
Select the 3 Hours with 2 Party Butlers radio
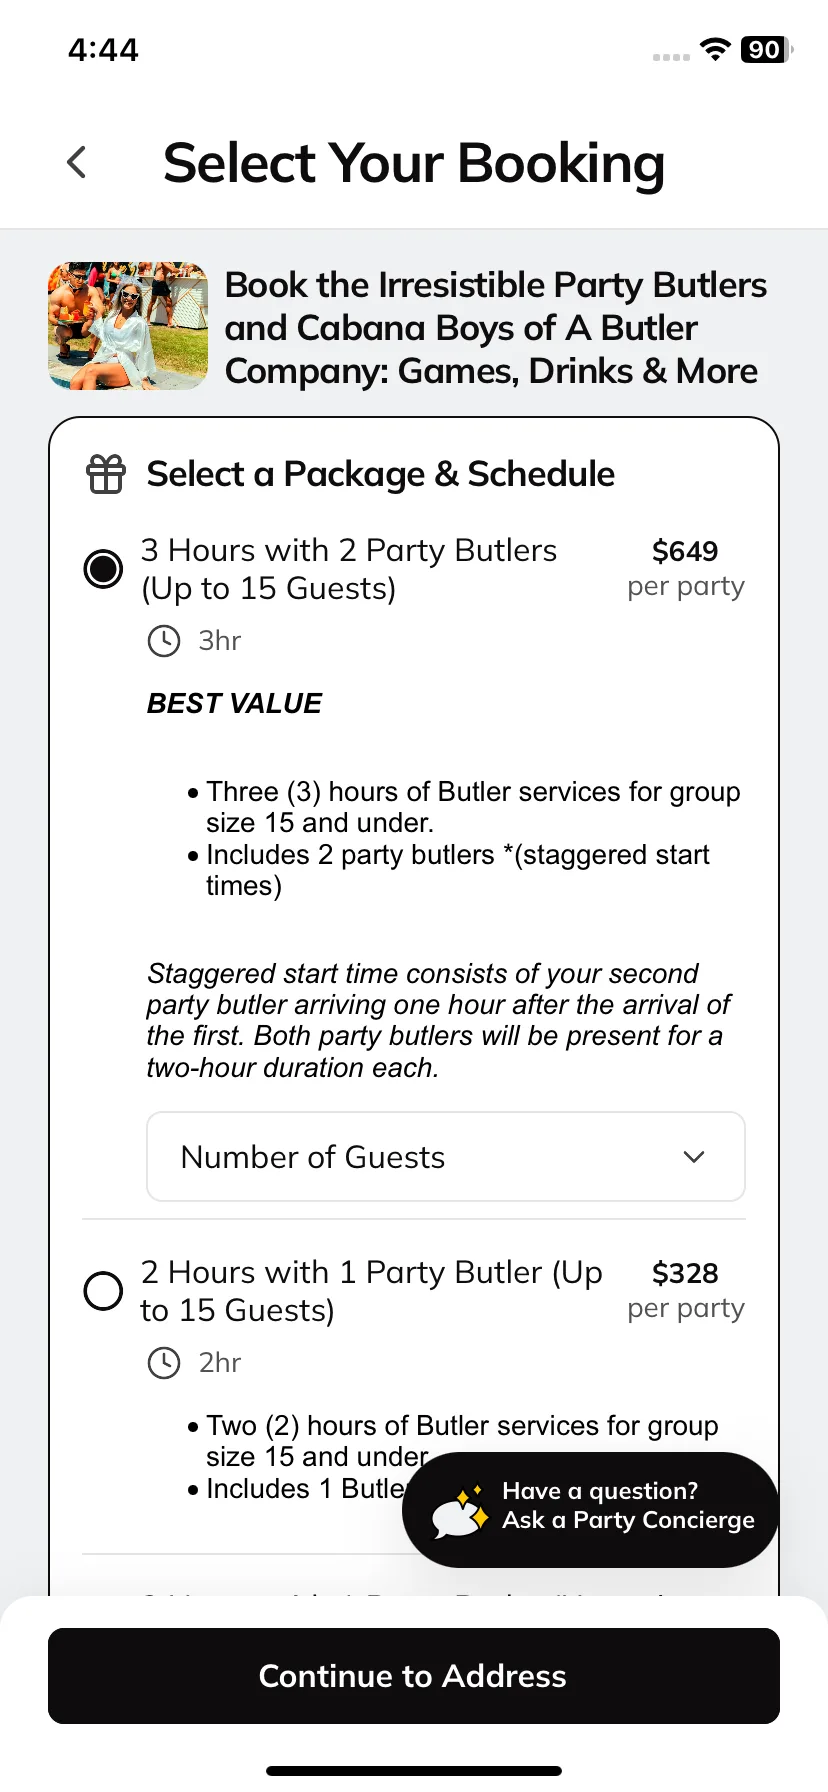tap(103, 569)
